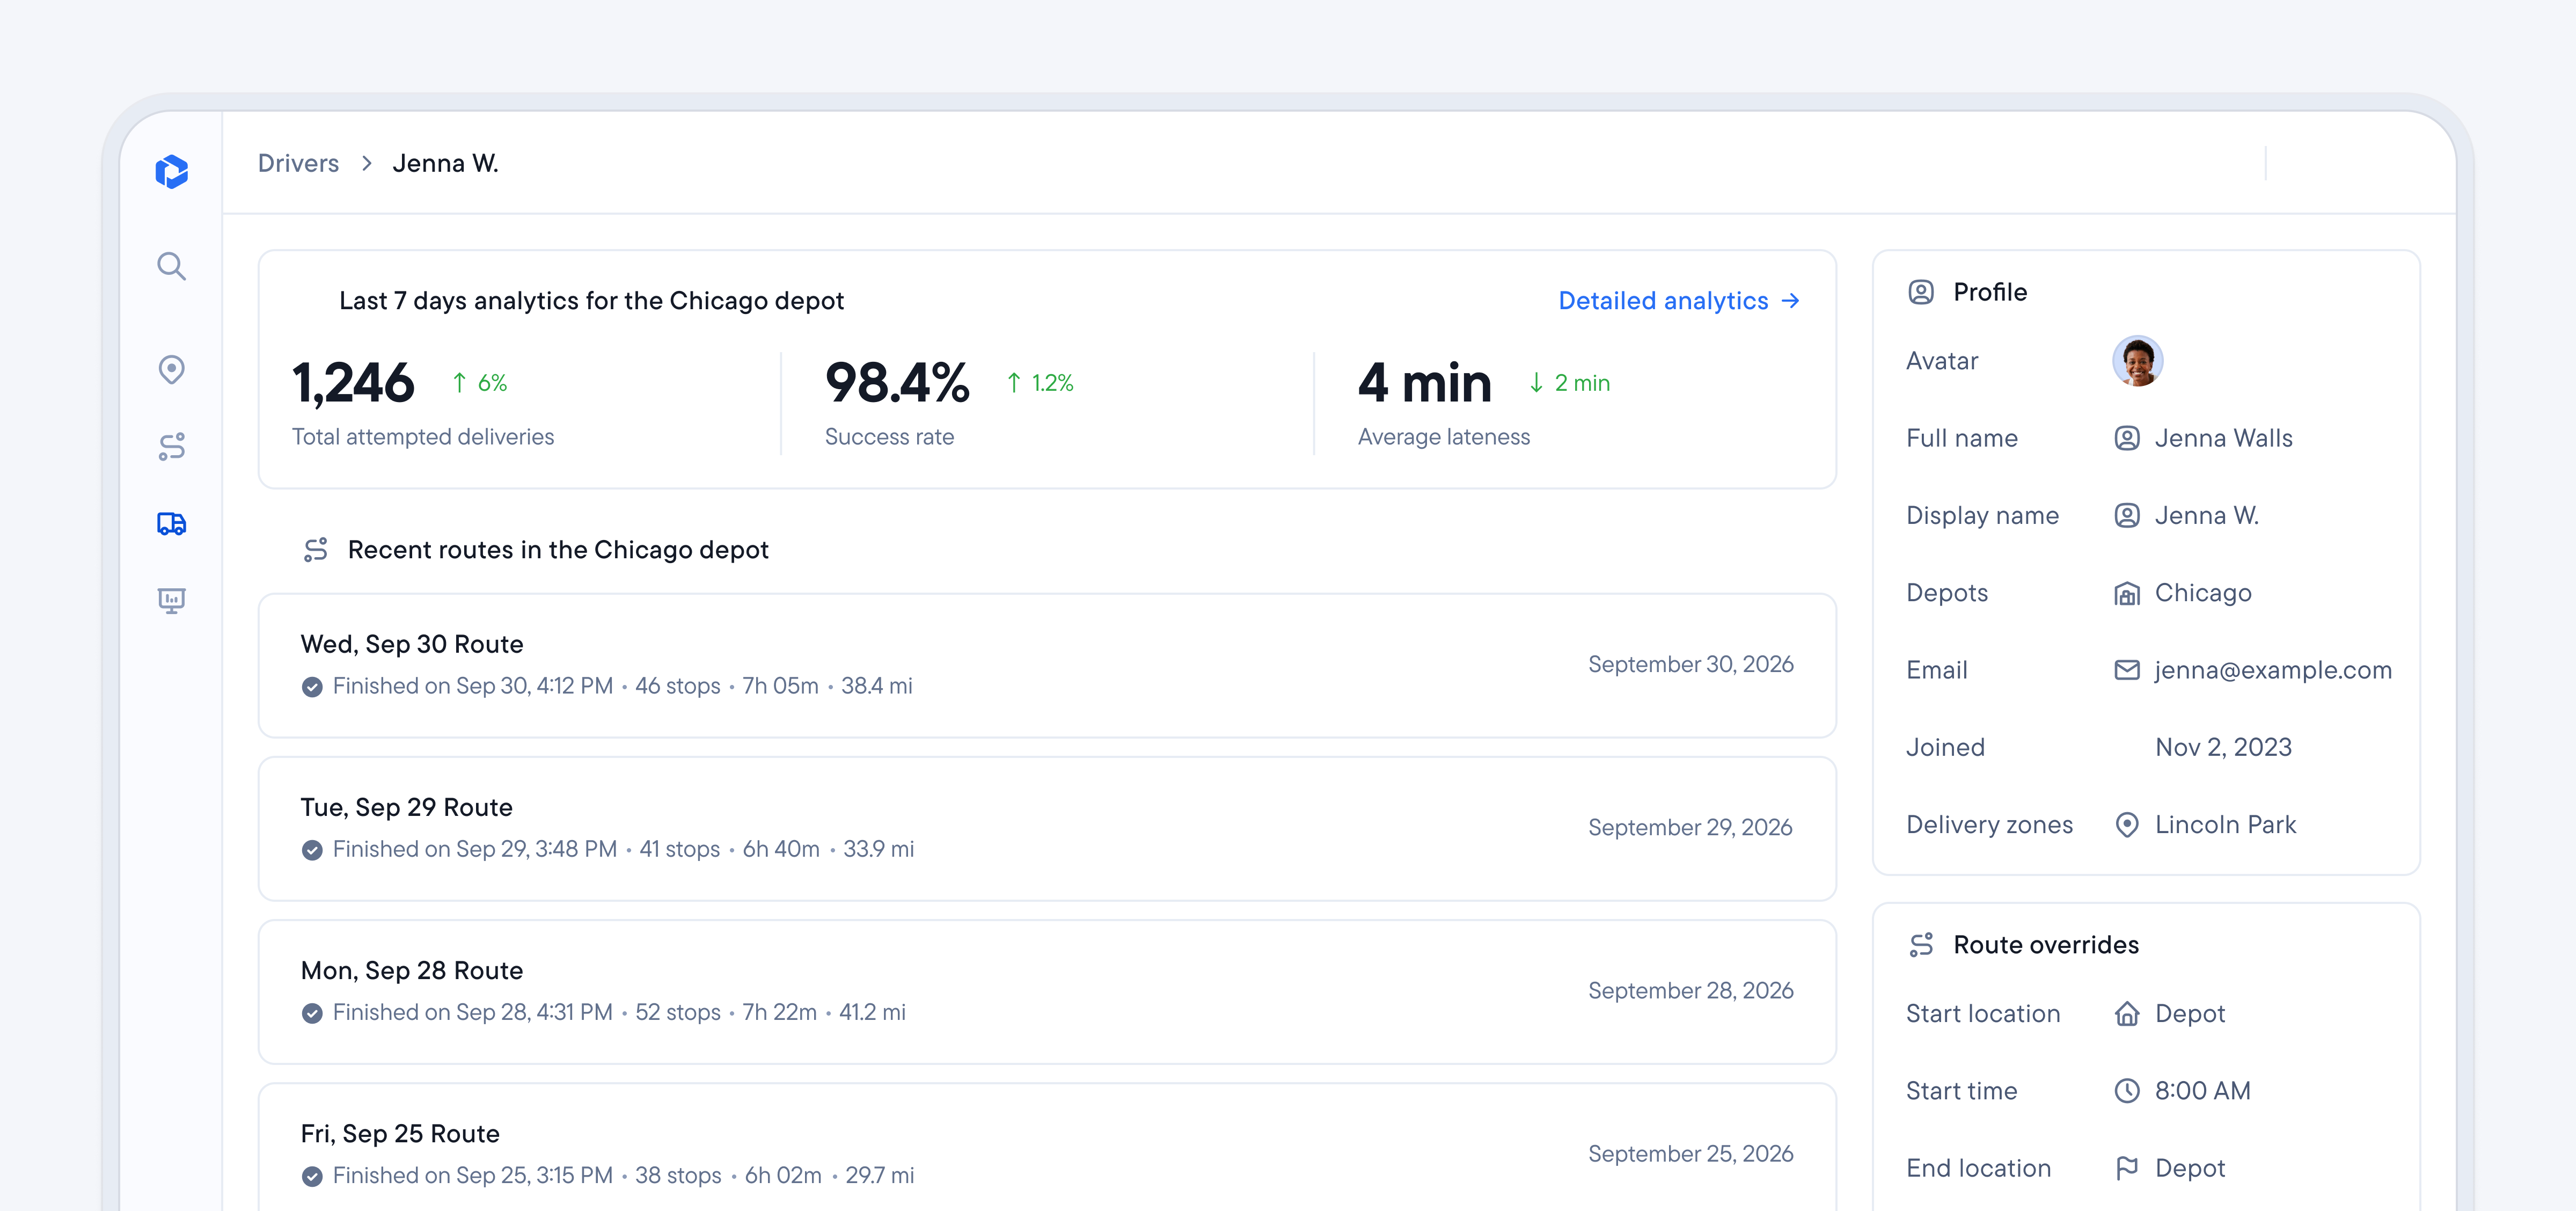This screenshot has width=2576, height=1211.
Task: Click the flag icon beside End location Depot
Action: [2127, 1168]
